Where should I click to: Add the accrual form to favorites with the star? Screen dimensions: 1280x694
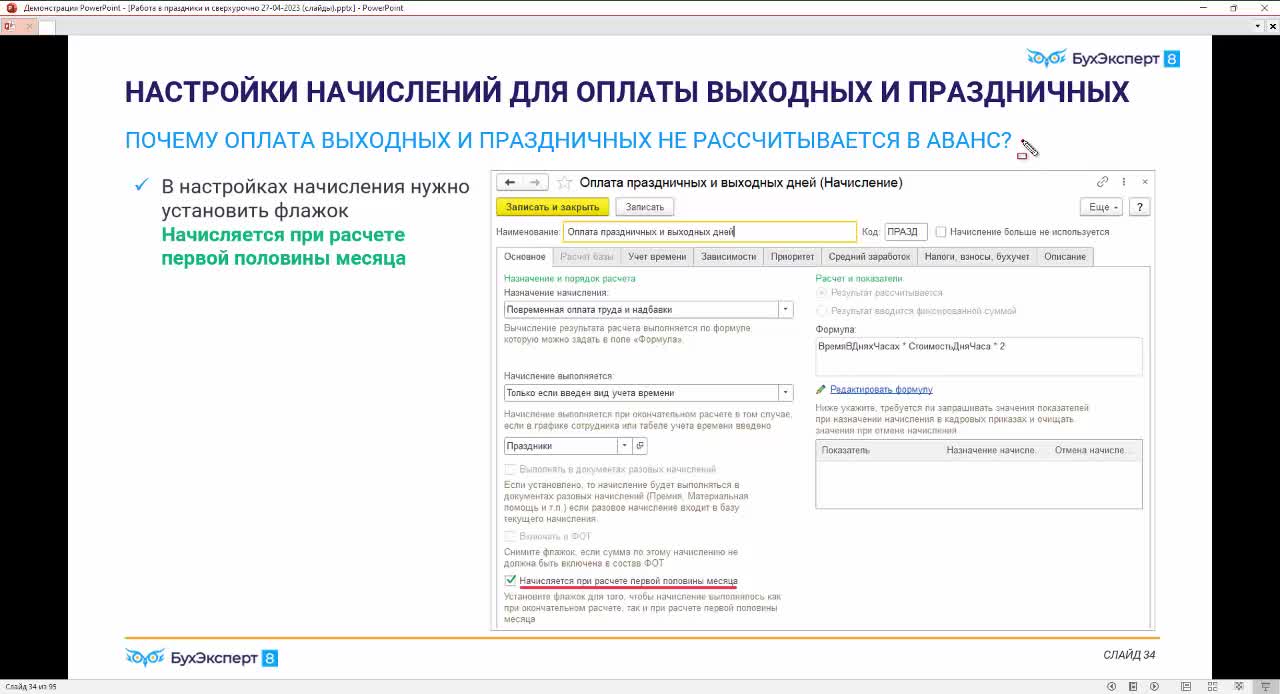click(564, 183)
